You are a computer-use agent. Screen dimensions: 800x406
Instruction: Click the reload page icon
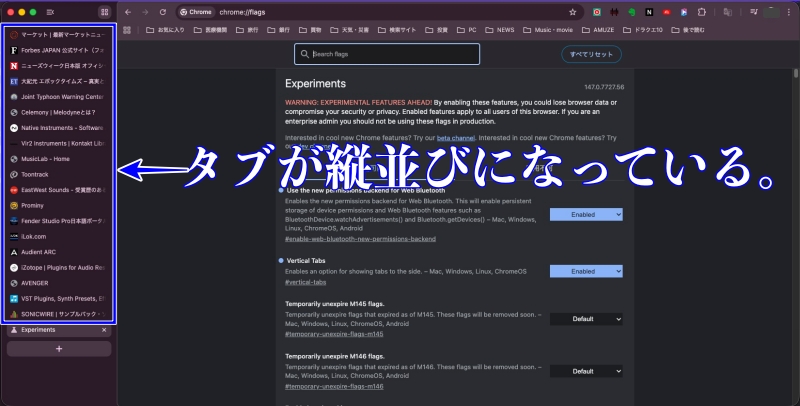[x=163, y=12]
